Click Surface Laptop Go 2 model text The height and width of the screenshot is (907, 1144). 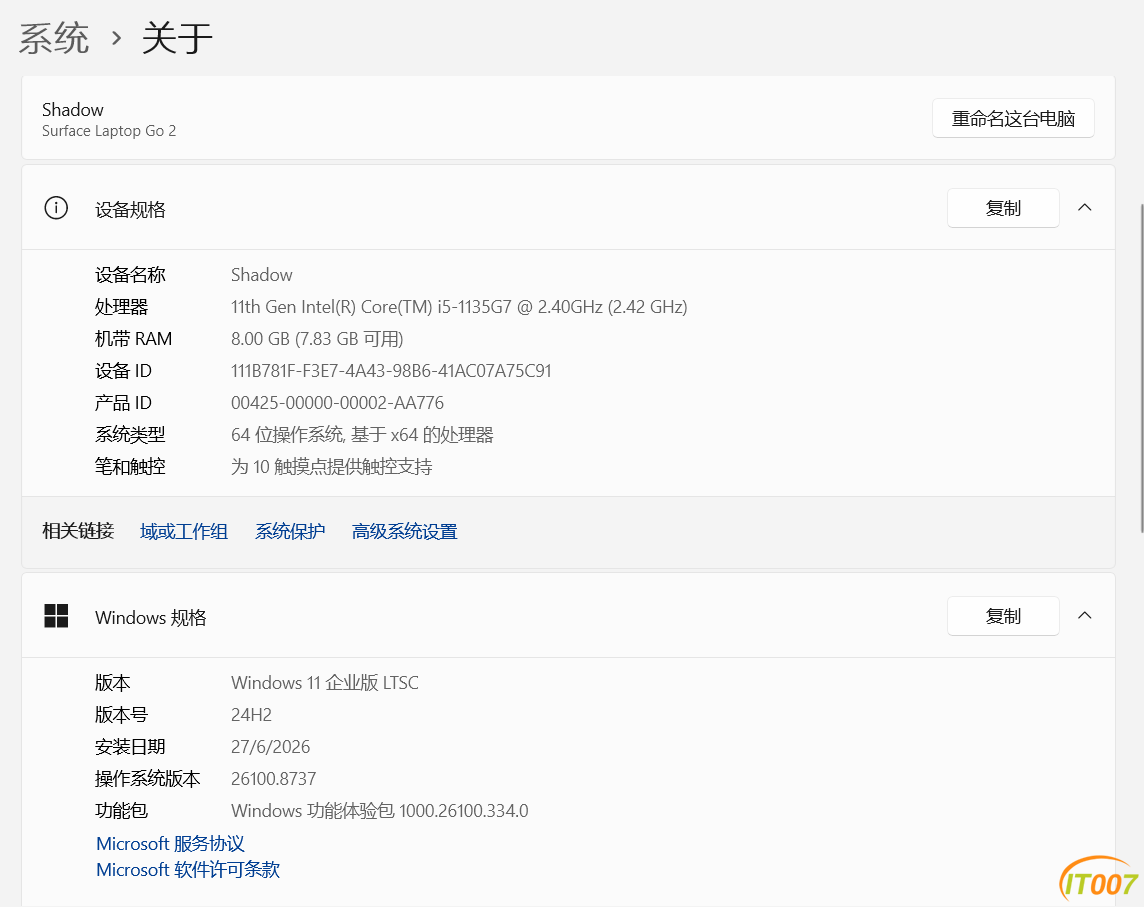[x=109, y=131]
